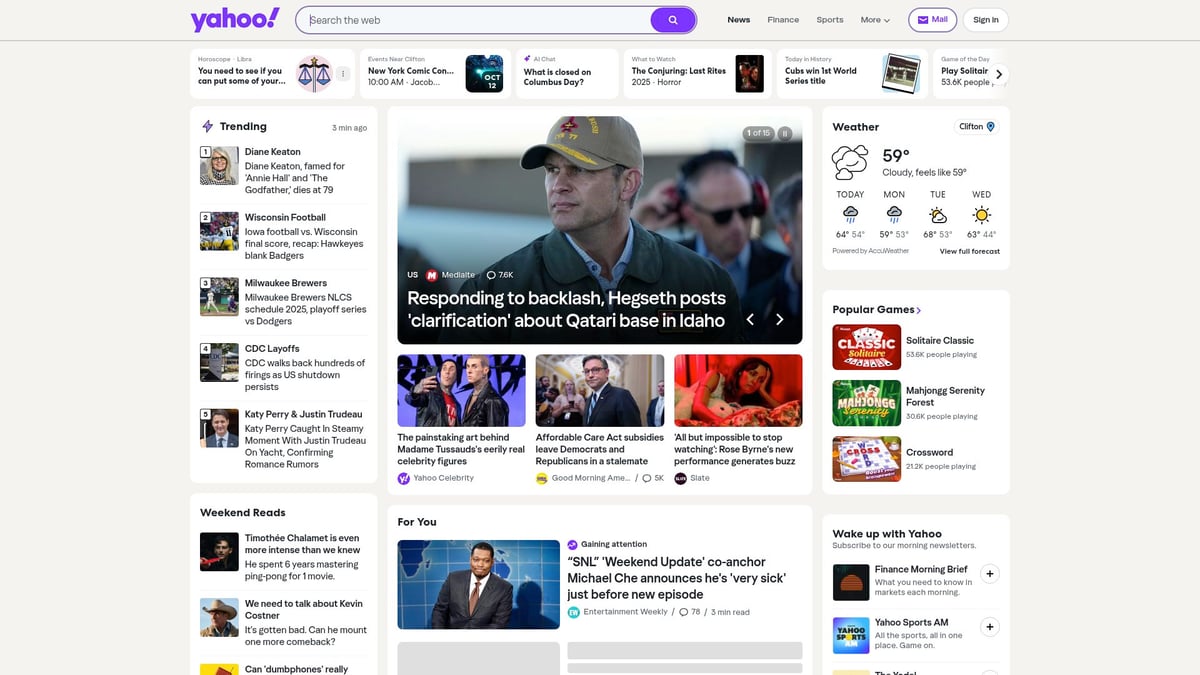Click the Clifton location pin icon

(991, 127)
